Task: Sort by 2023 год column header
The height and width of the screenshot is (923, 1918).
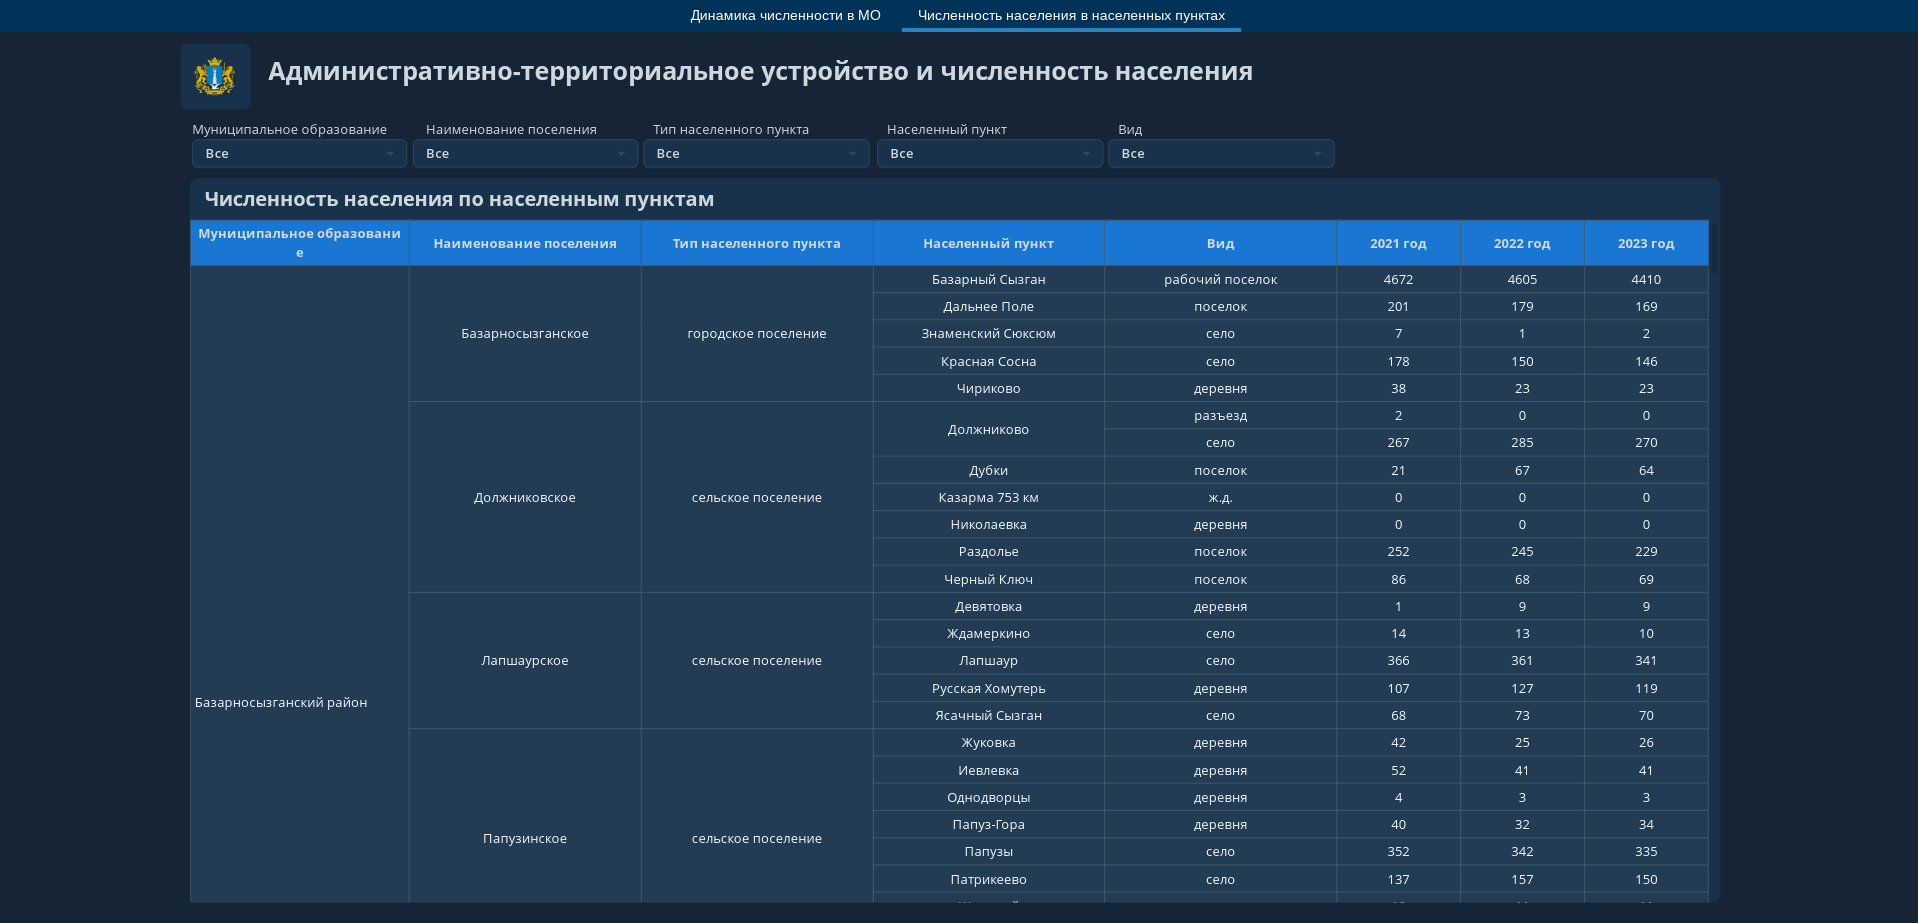Action: tap(1646, 243)
